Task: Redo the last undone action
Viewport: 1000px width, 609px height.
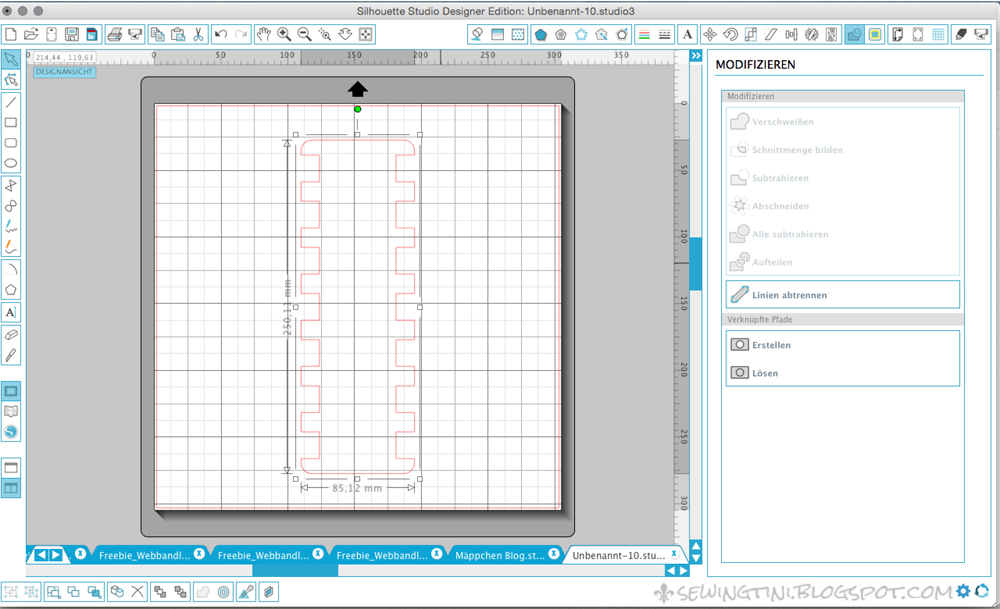Action: 241,34
